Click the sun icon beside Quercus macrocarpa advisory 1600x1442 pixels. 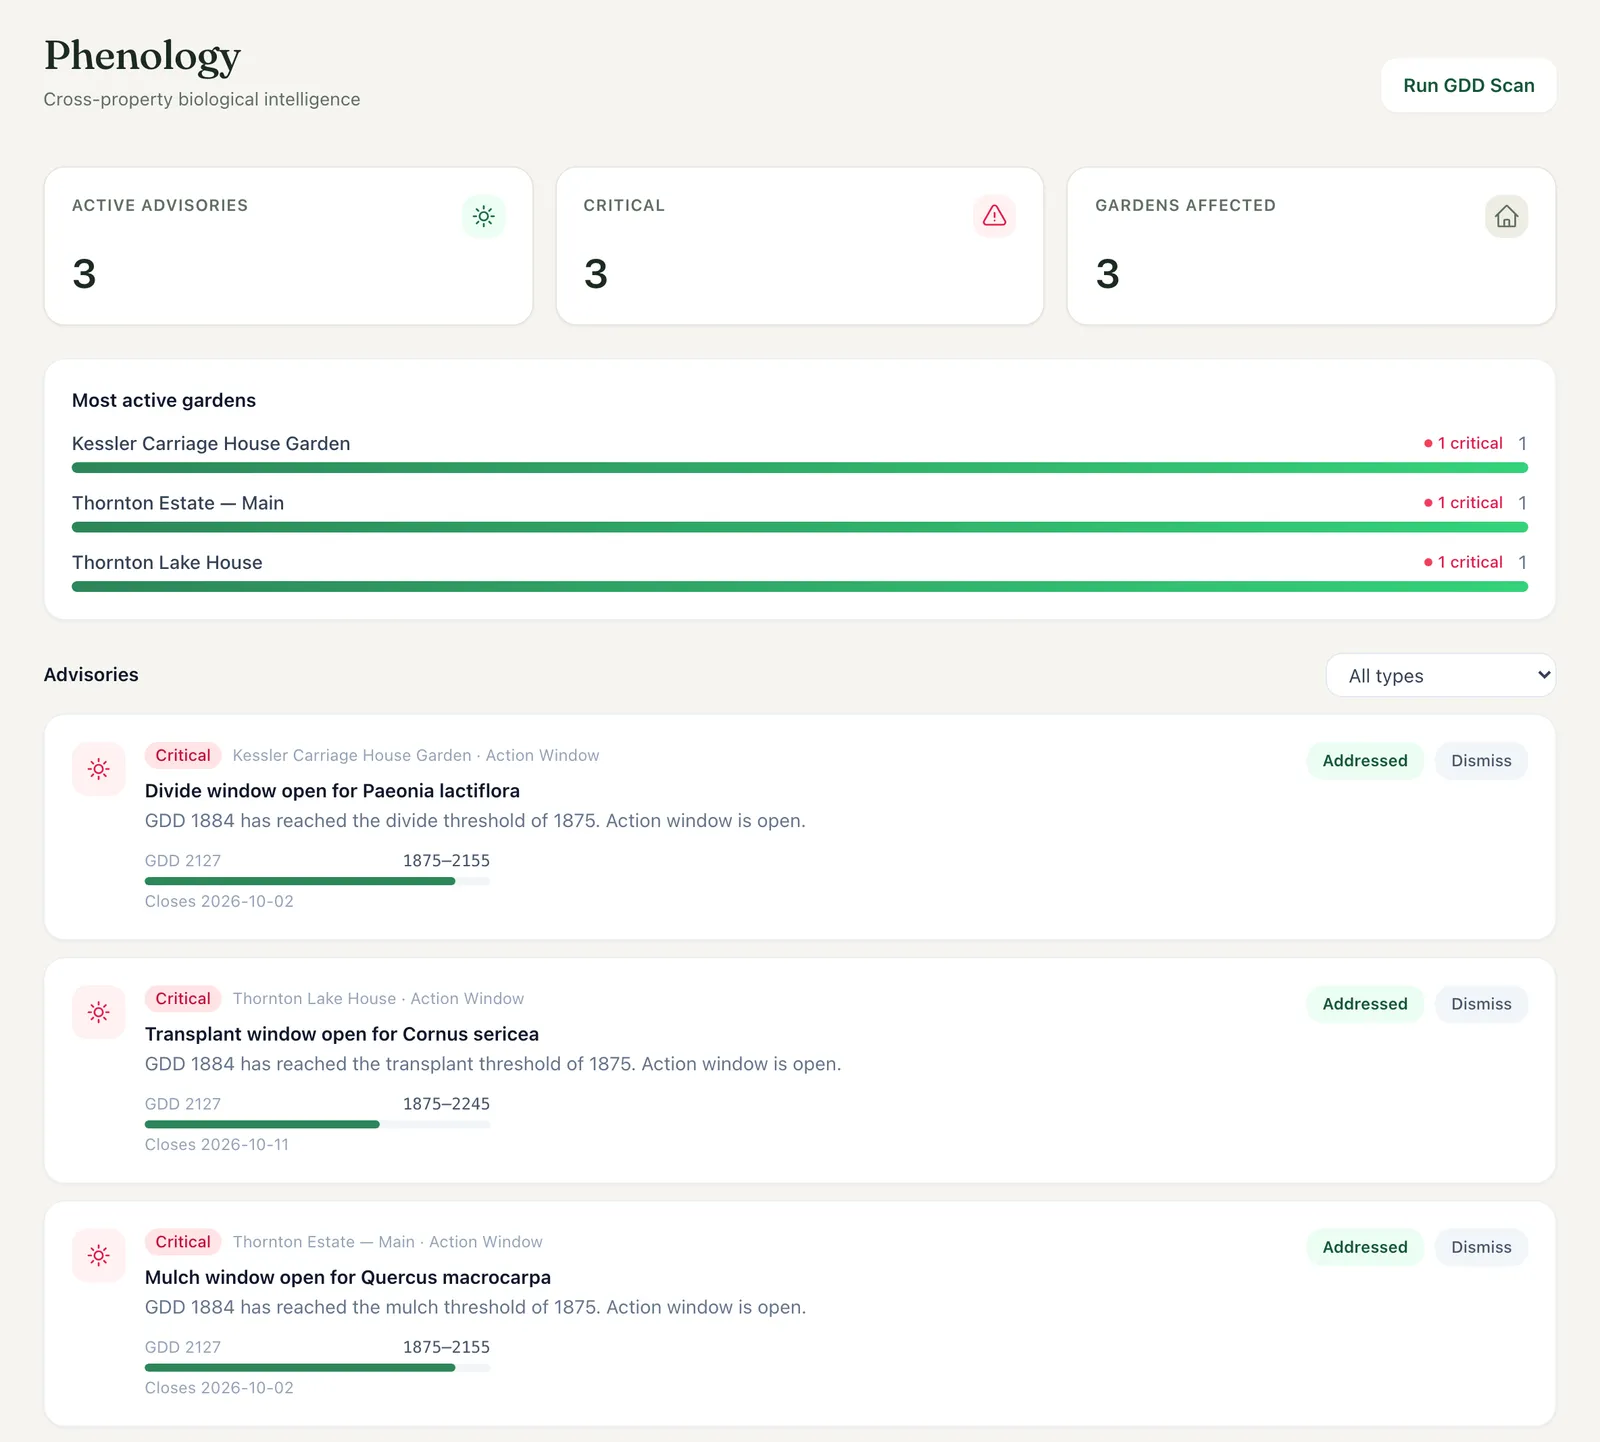pyautogui.click(x=99, y=1255)
